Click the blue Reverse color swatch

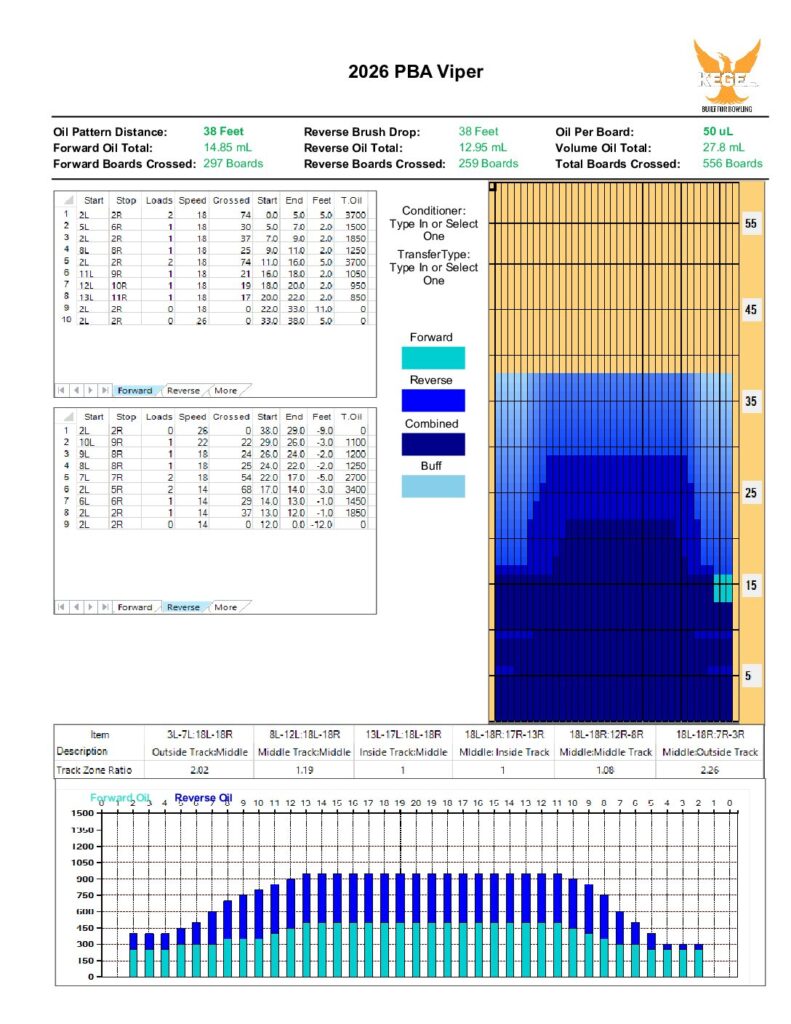433,400
